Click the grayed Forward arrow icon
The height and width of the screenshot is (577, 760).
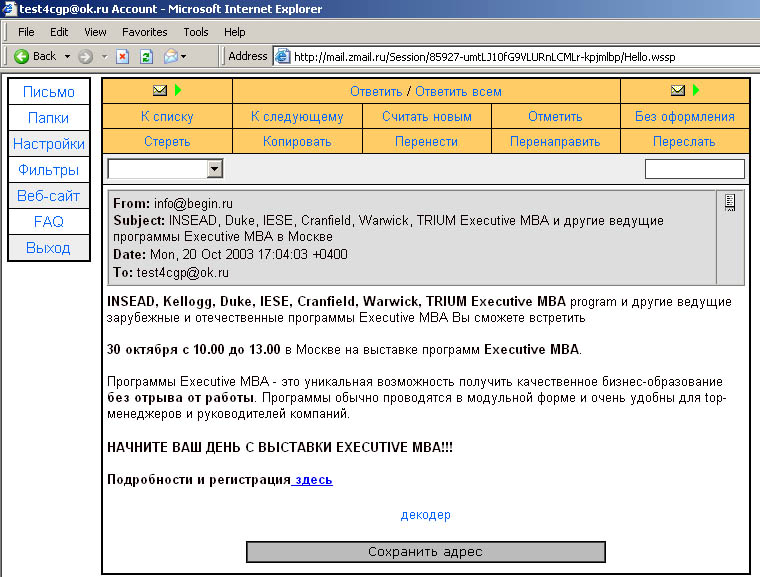(x=85, y=57)
